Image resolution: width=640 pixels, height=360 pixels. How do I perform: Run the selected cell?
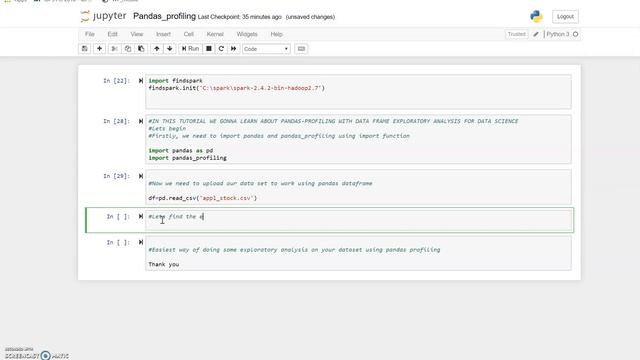pyautogui.click(x=190, y=49)
